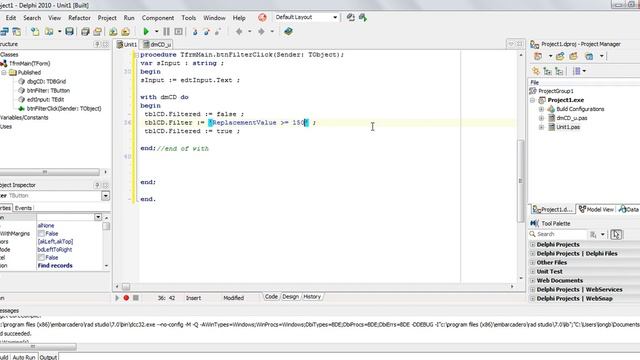This screenshot has height=360, width=640.
Task: Click the editor vertical scrollbar thumb
Action: point(520,180)
